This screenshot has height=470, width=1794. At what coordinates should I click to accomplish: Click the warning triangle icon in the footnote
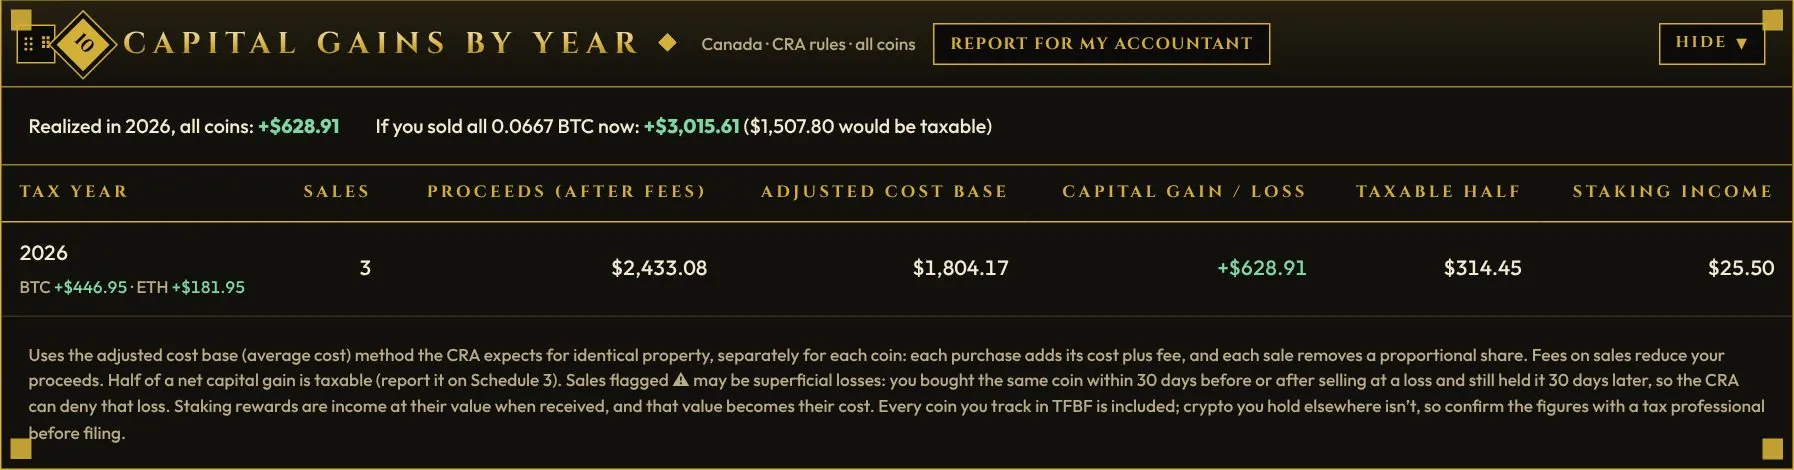(x=681, y=380)
